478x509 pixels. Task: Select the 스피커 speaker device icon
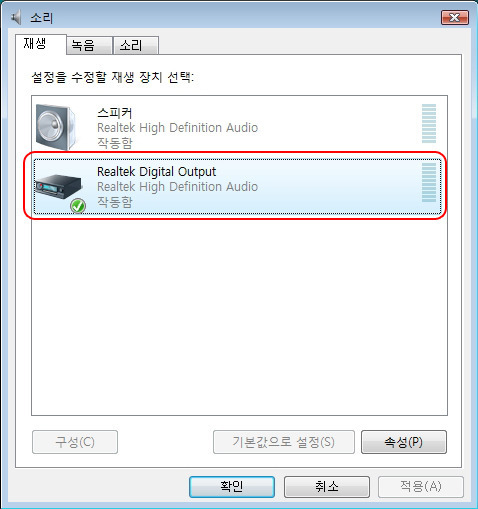point(56,127)
